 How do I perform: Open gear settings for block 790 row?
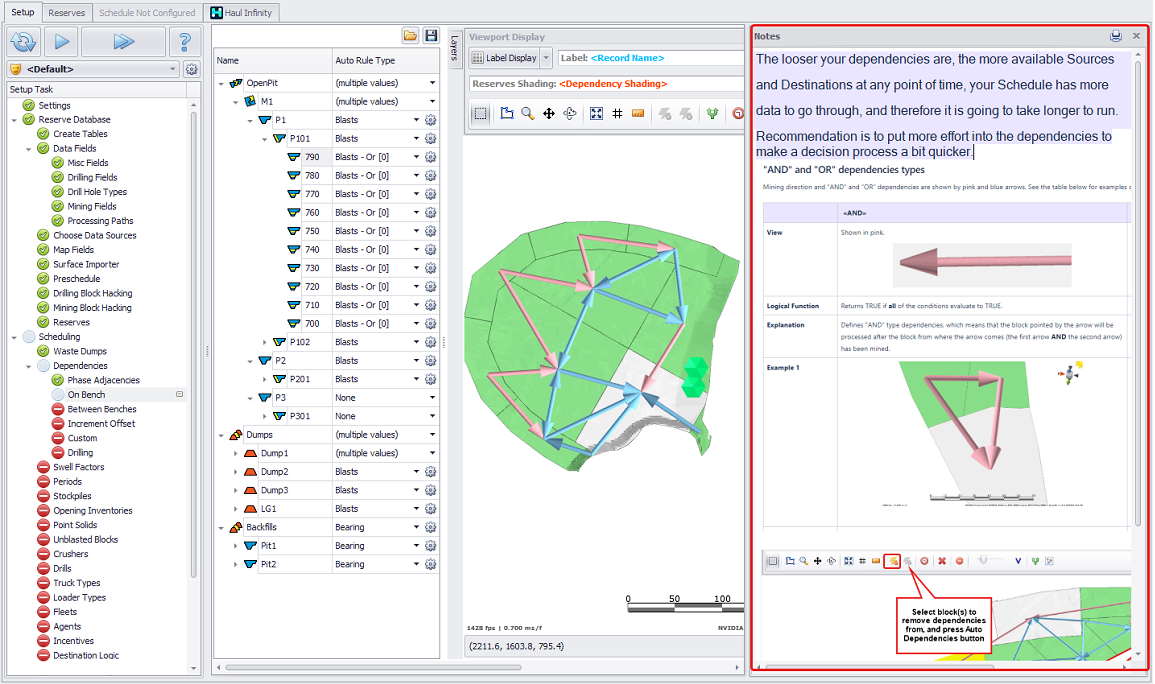click(431, 157)
